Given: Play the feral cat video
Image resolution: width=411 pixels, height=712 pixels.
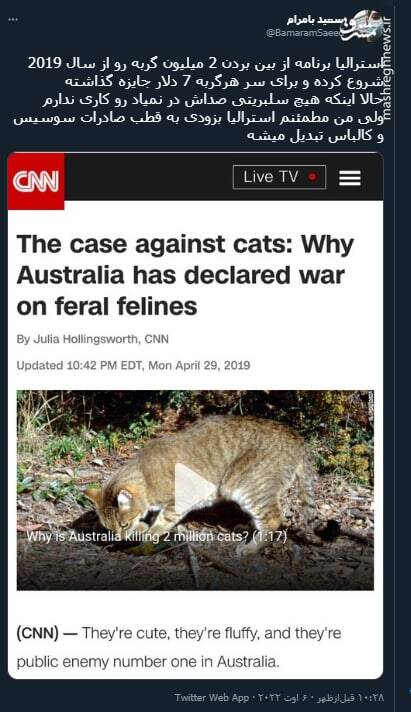Looking at the screenshot, I should pyautogui.click(x=195, y=490).
